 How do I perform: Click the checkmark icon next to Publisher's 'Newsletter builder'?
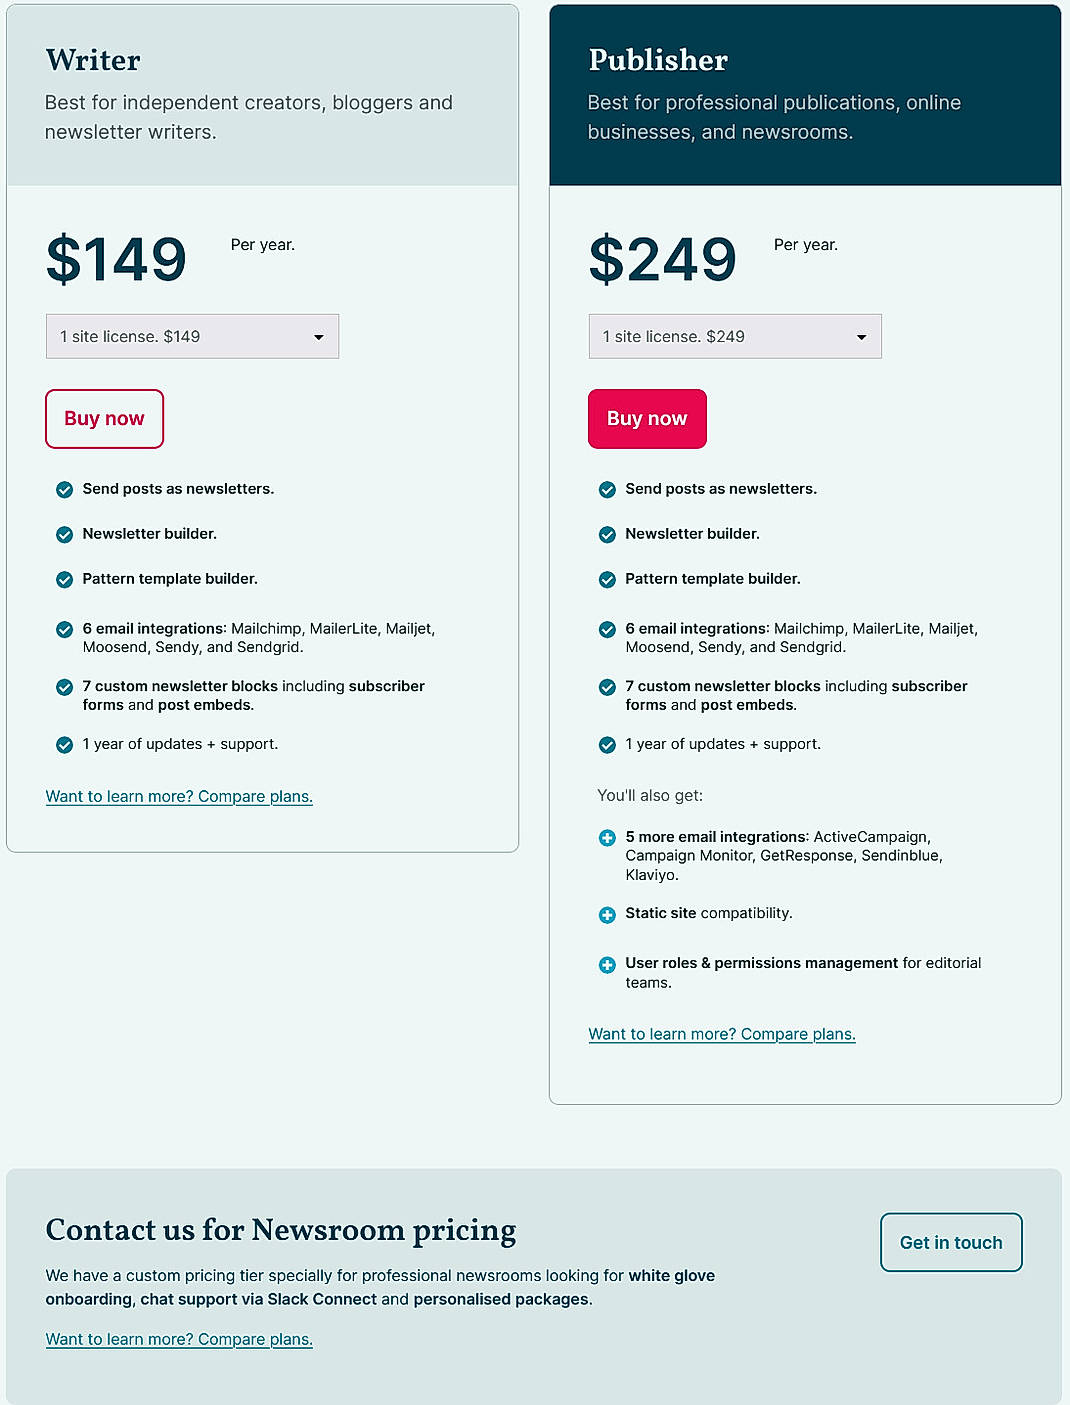point(607,534)
